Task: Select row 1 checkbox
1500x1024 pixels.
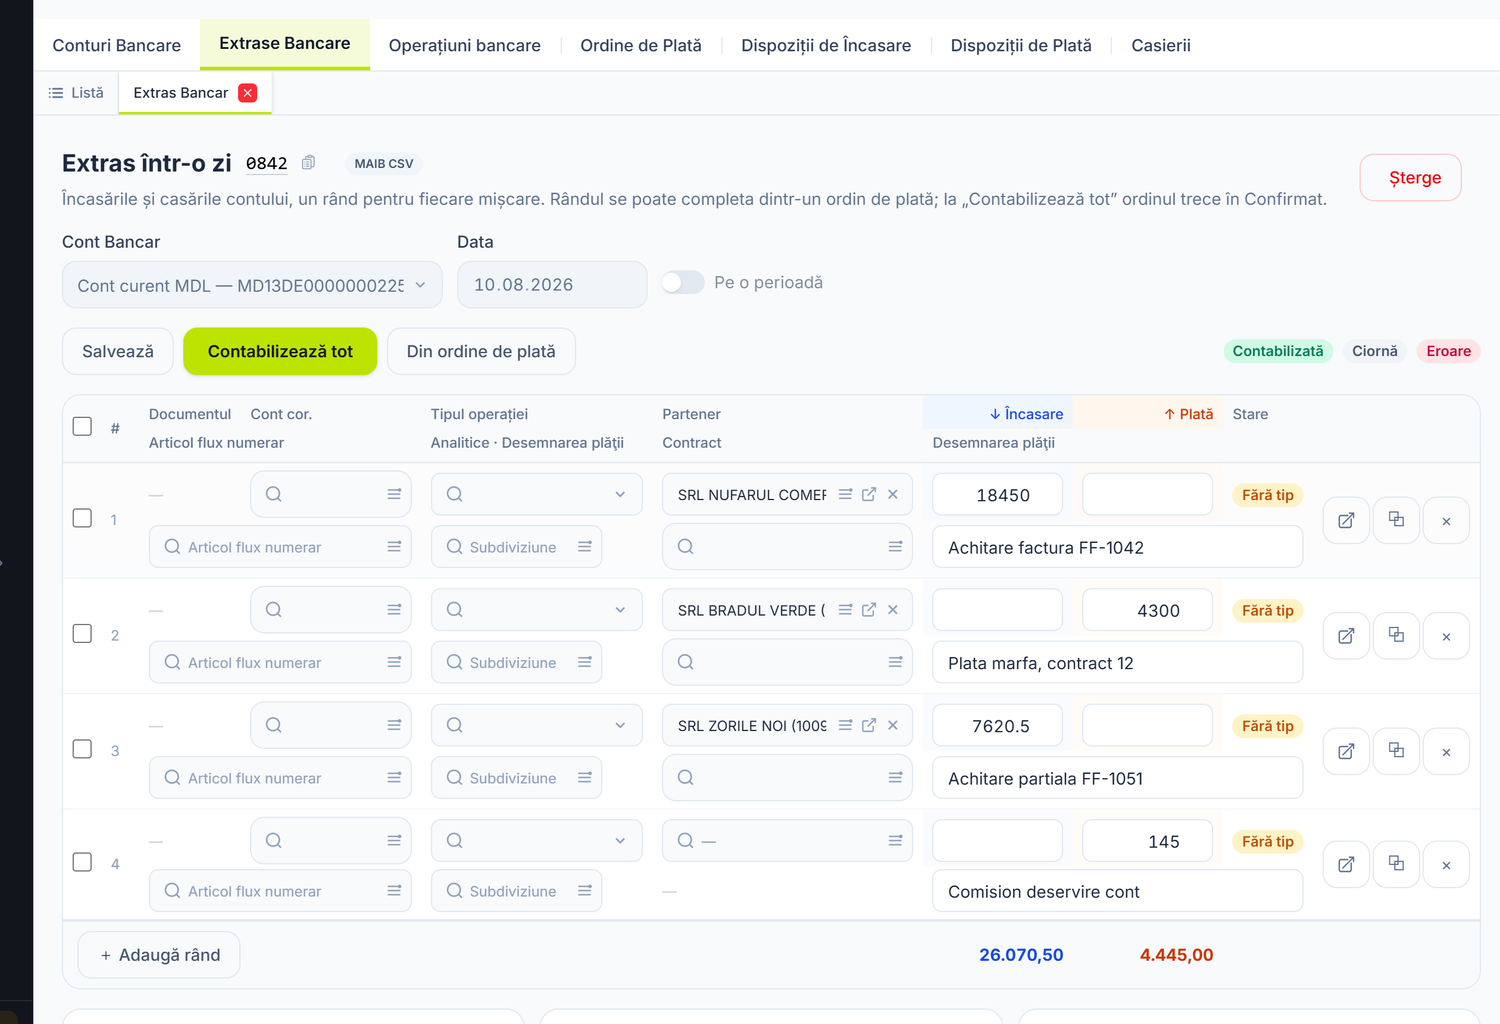Action: [x=83, y=518]
